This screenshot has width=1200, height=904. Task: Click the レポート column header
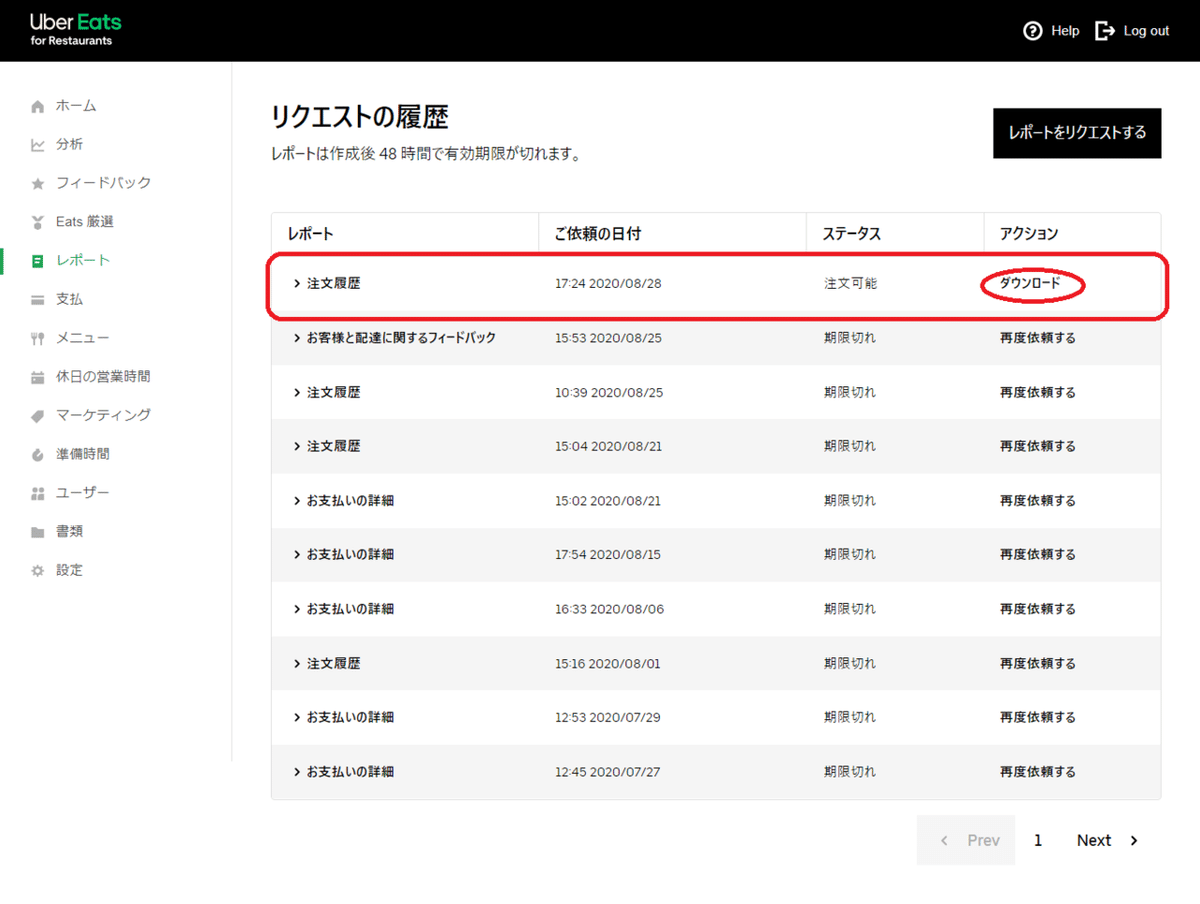pos(310,233)
